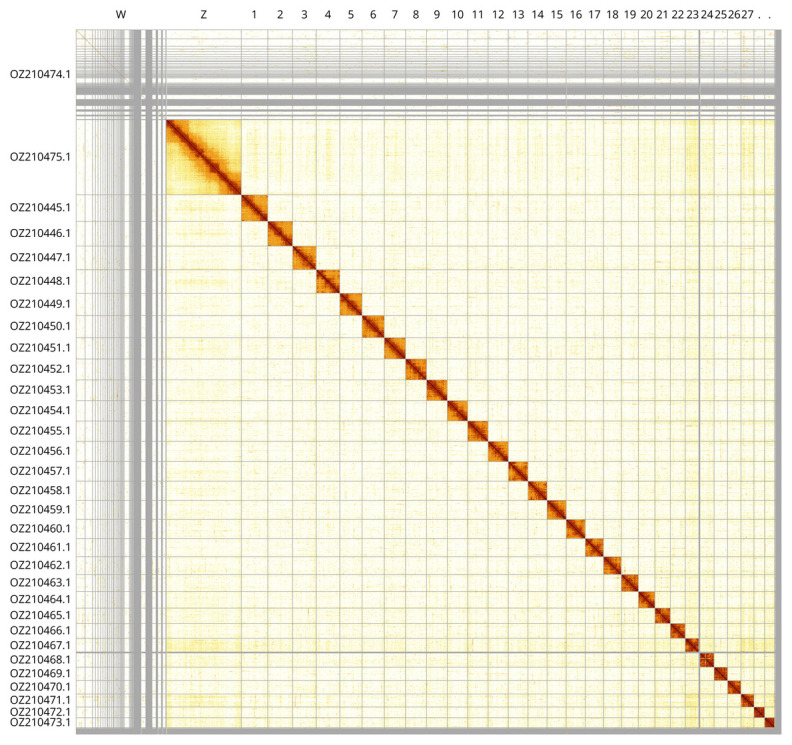792x745 pixels.
Task: Click column header 18
Action: [612, 15]
